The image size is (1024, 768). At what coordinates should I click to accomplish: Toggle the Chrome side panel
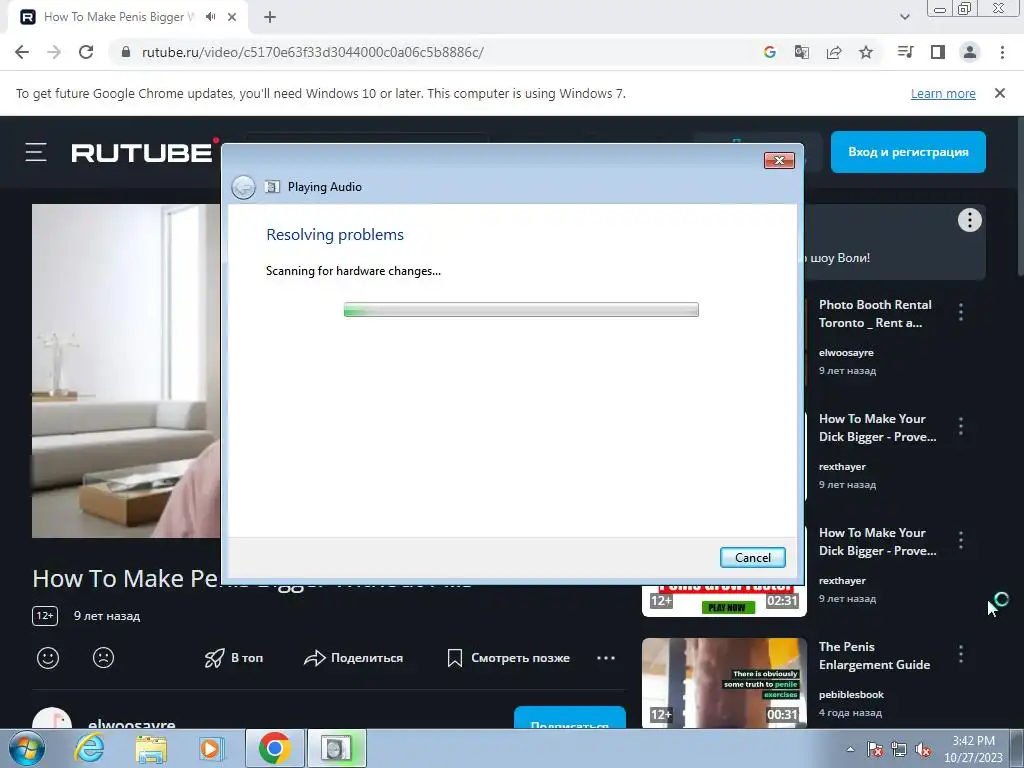click(938, 52)
